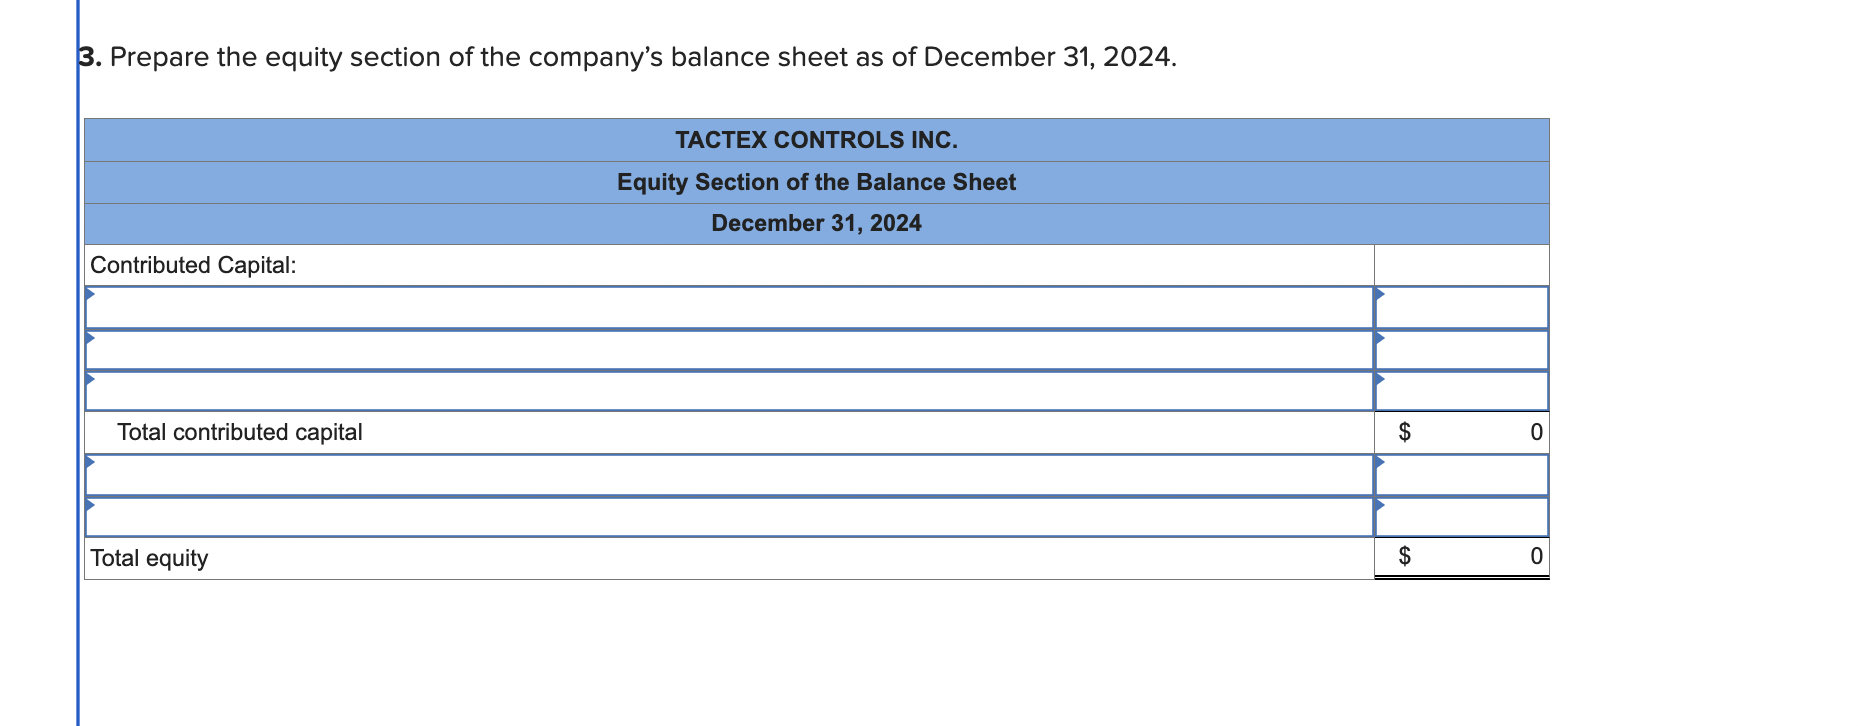
Task: Open the first account dropdown below Total contributed capital
Action: 89,464
